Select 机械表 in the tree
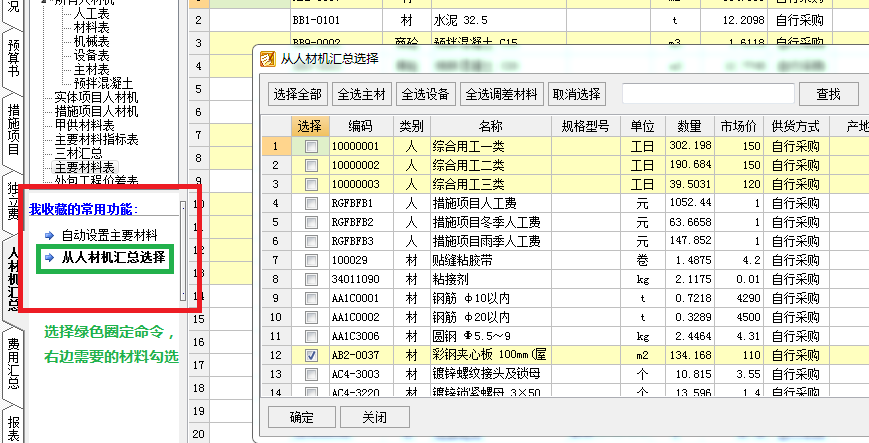 (91, 42)
